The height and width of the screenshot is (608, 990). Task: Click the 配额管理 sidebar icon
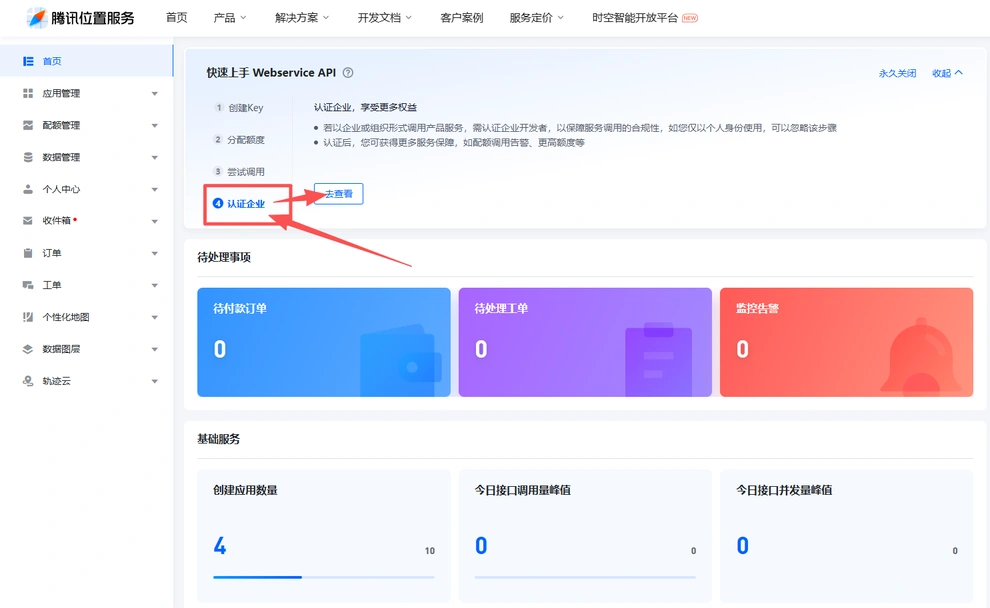tap(28, 125)
